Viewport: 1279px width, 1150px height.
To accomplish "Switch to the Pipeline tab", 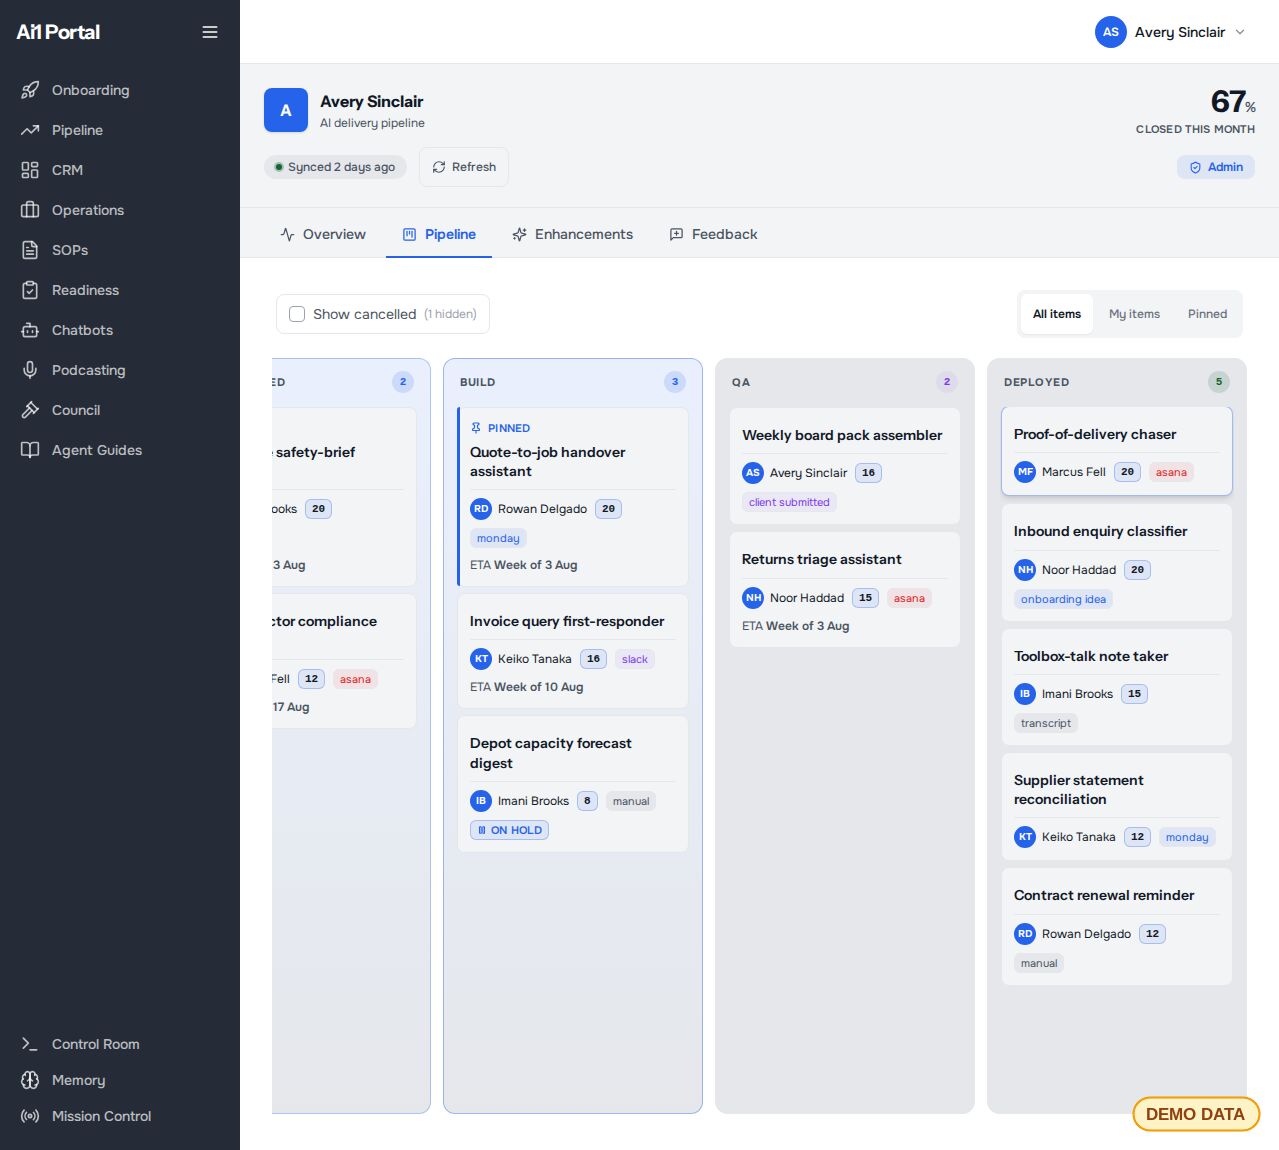I will (439, 234).
